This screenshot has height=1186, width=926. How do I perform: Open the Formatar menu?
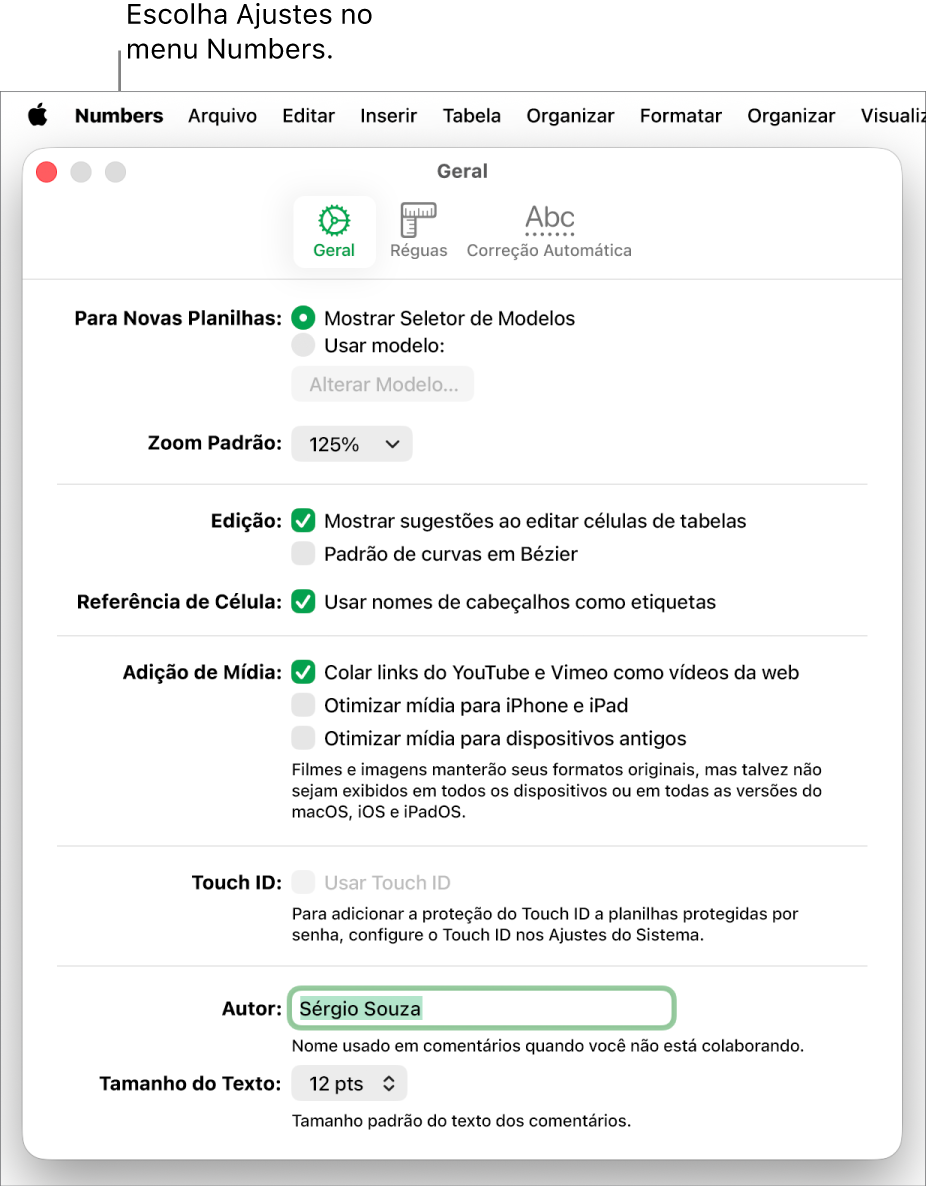point(680,115)
